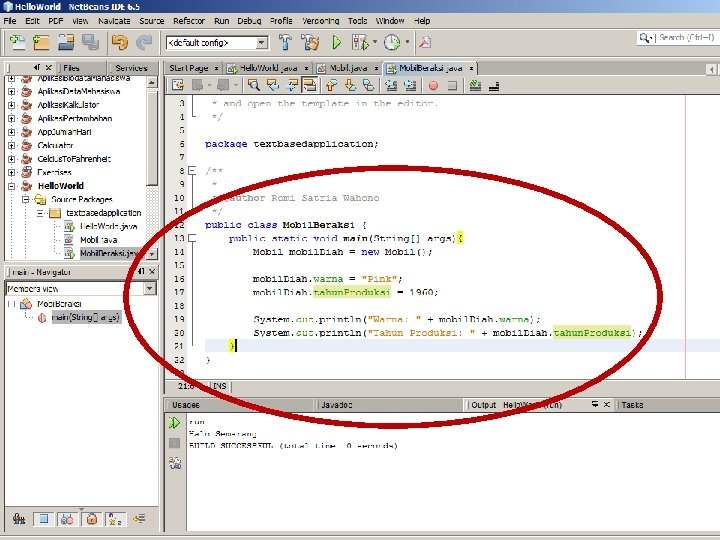The image size is (720, 540).
Task: Click Projects panel scroll down arrow
Action: click(152, 254)
